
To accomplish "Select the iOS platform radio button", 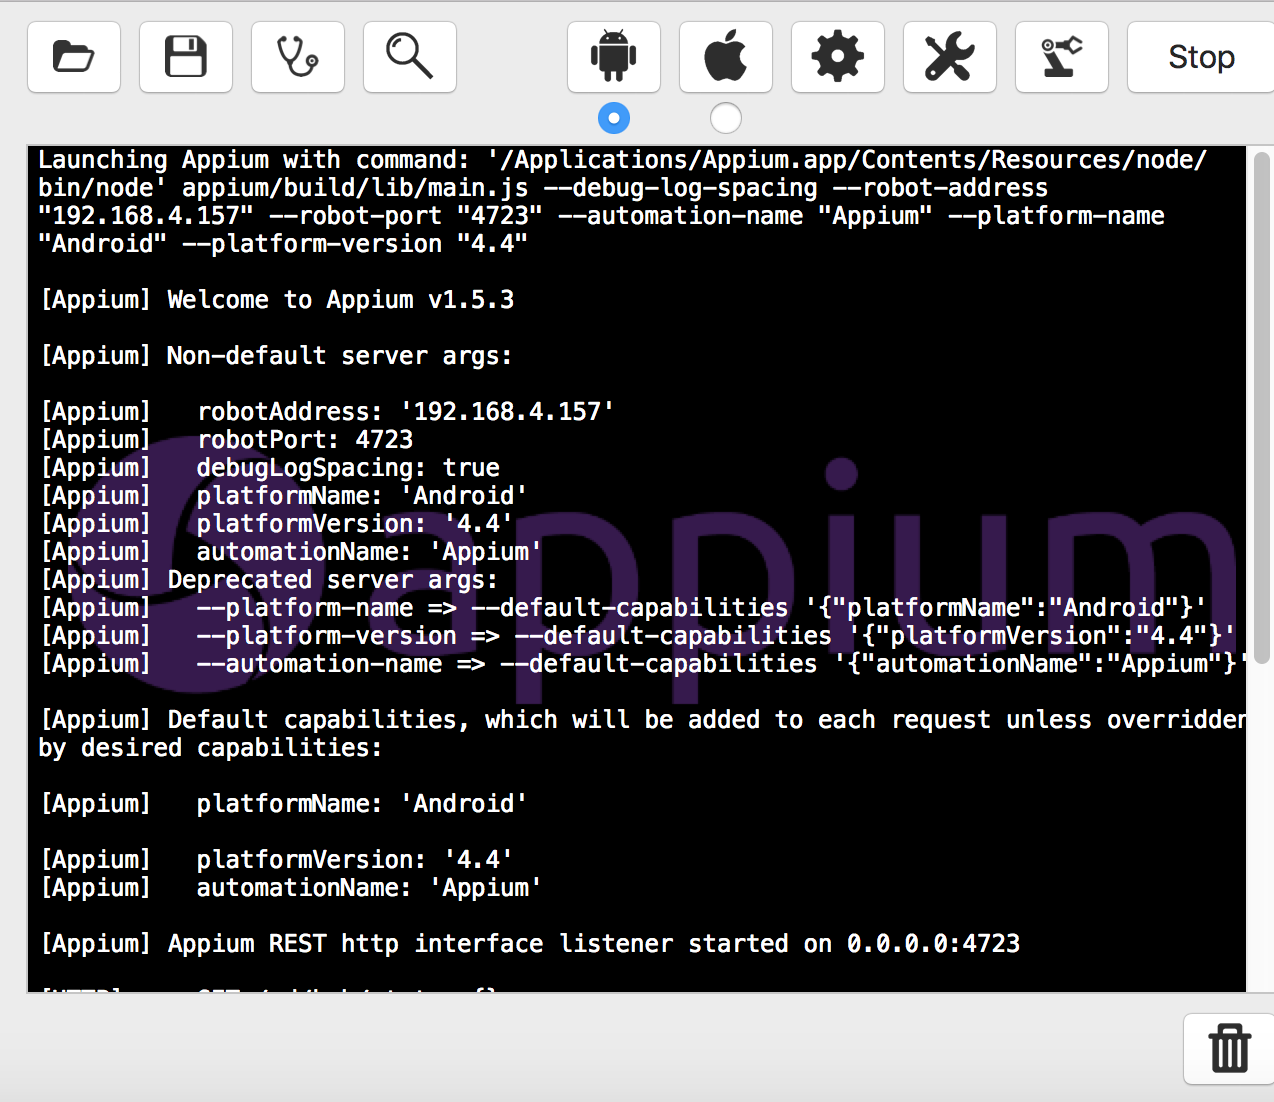I will tap(726, 118).
